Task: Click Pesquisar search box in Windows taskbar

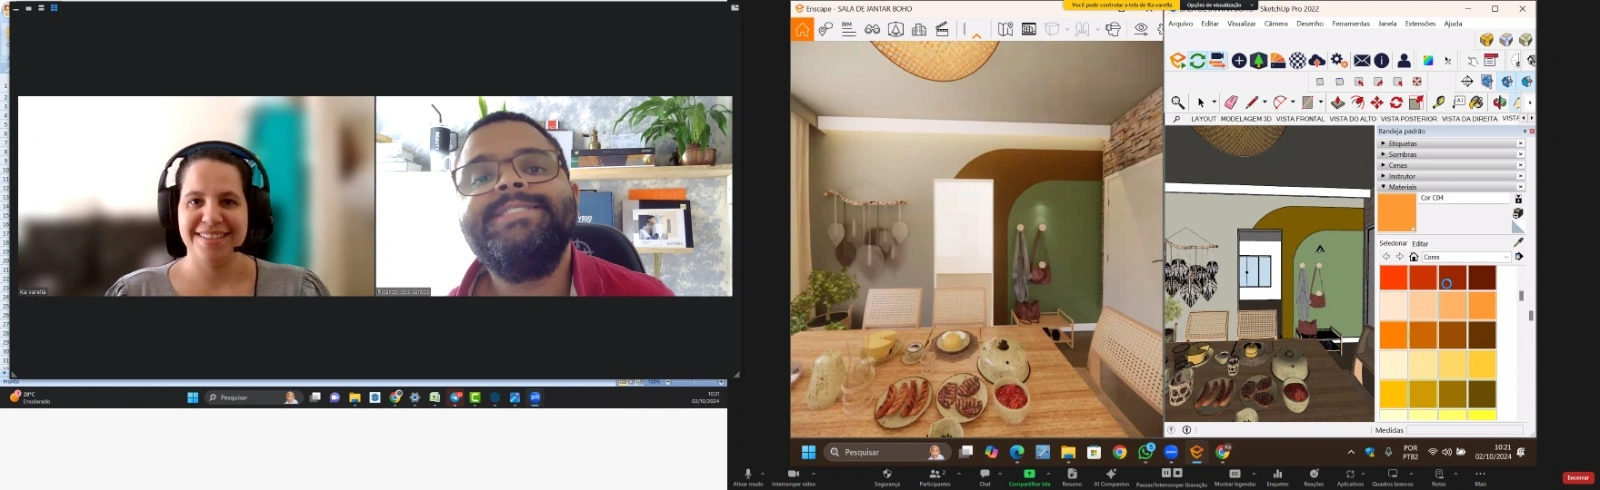Action: click(x=885, y=452)
